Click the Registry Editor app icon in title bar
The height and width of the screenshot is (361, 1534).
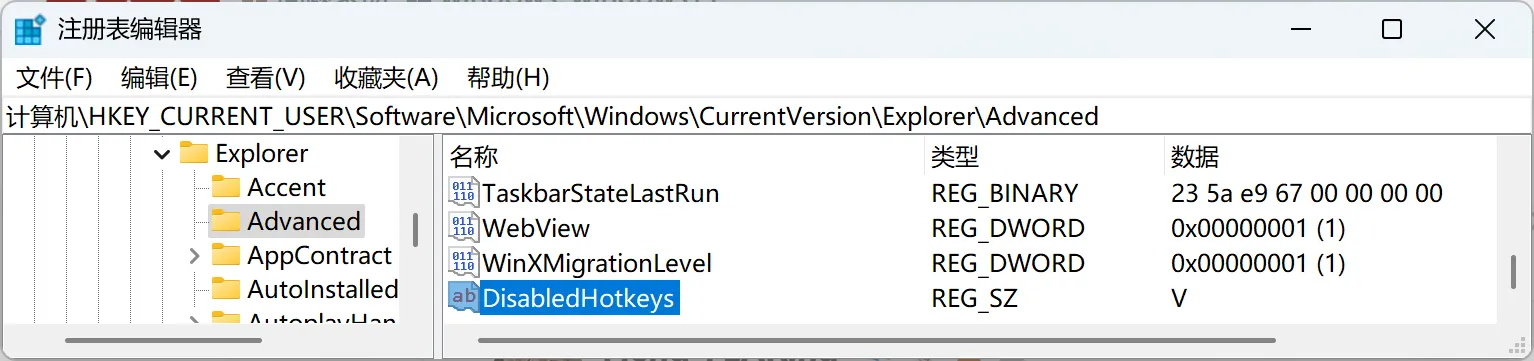[x=29, y=30]
